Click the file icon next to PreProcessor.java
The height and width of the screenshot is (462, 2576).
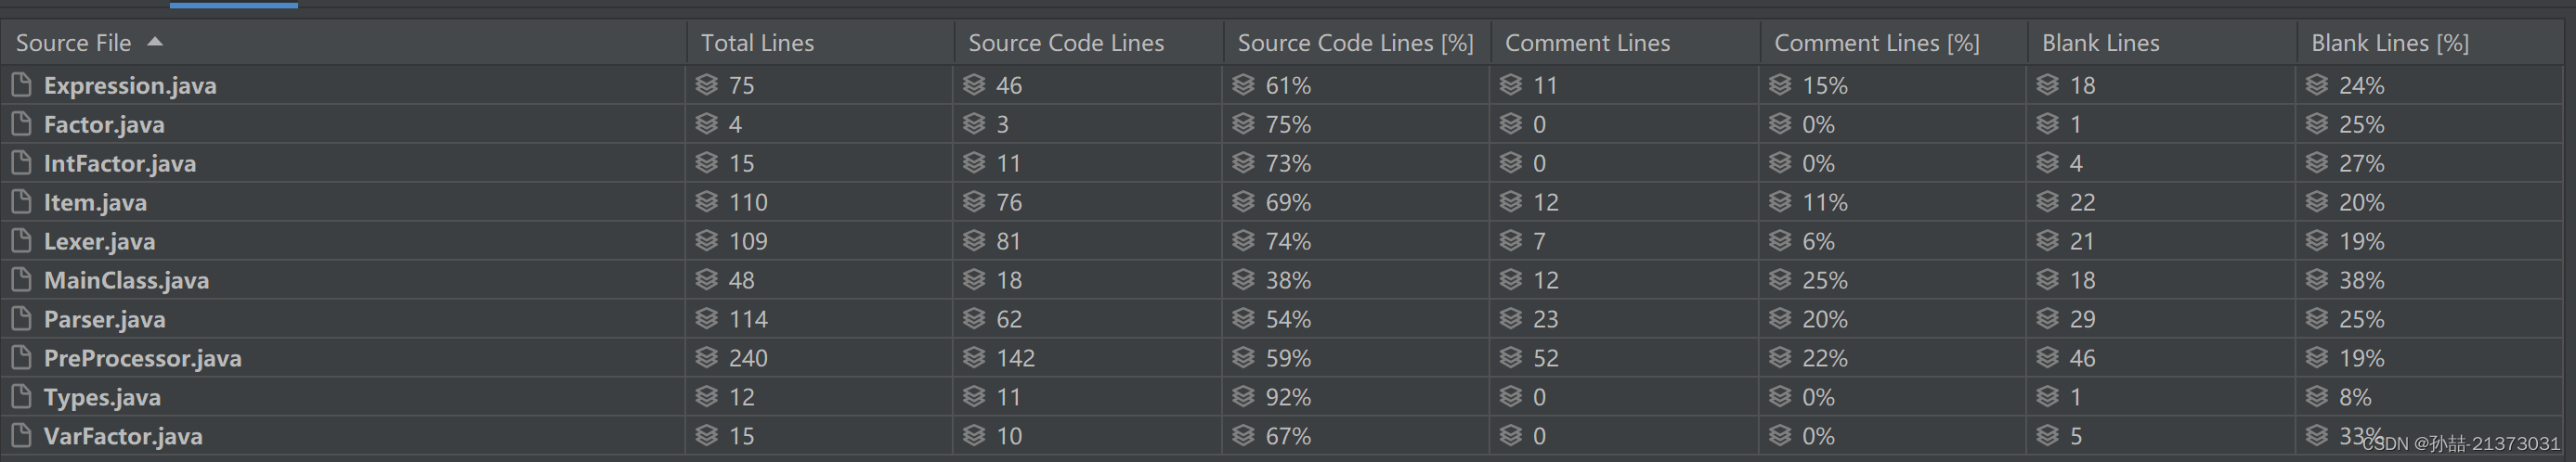click(21, 358)
